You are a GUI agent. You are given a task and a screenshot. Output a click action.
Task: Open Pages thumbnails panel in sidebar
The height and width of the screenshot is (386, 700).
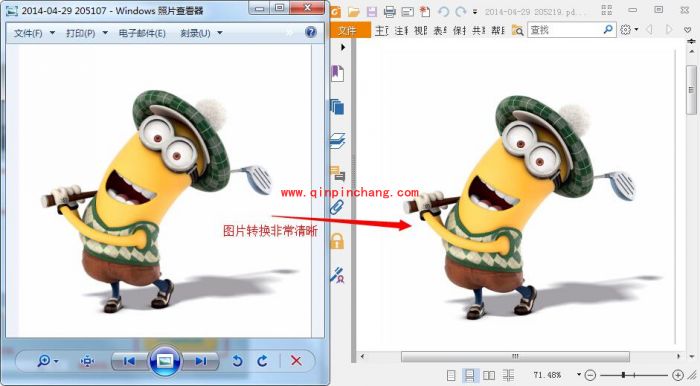(x=337, y=107)
